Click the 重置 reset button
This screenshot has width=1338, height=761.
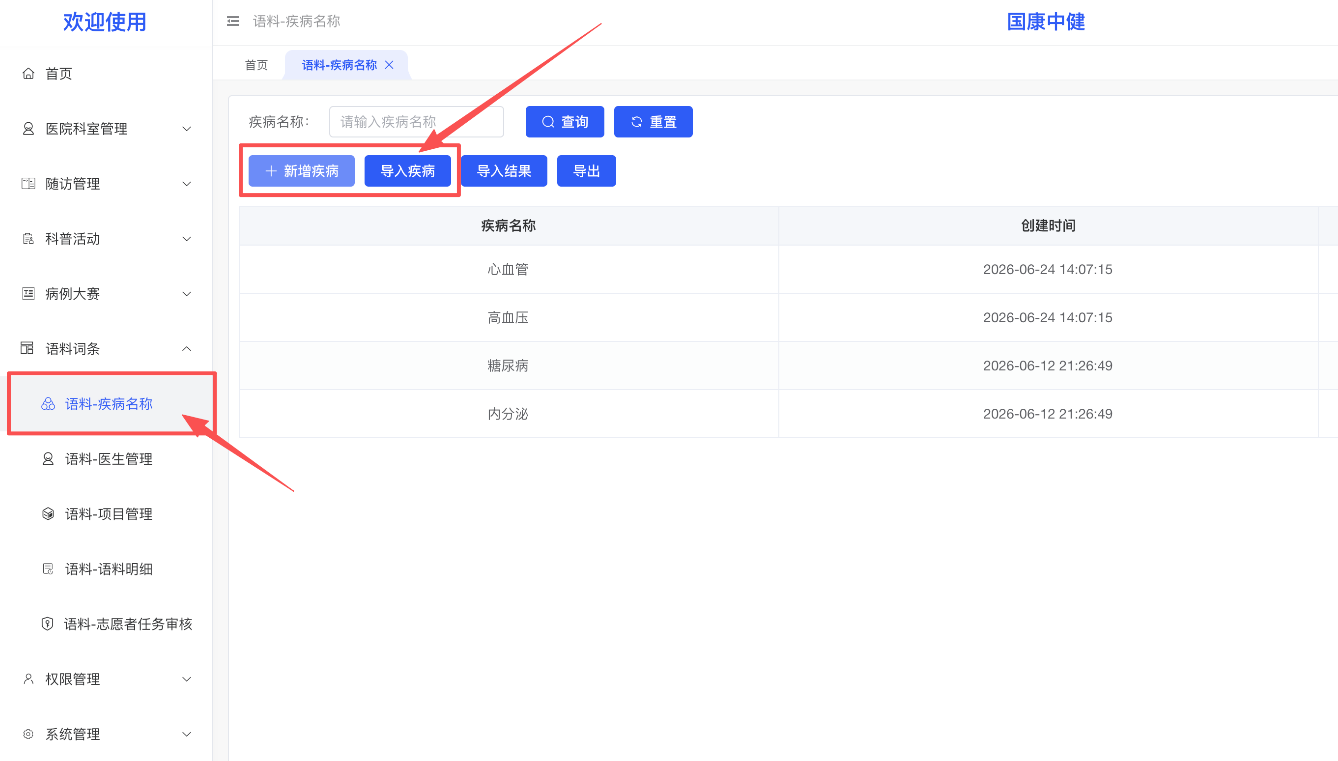(x=653, y=122)
